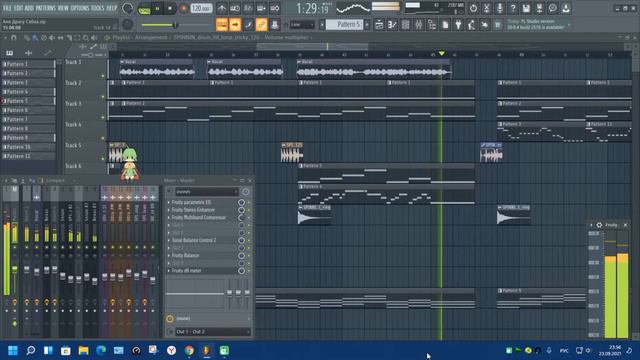Viewport: 640px width, 360px height.
Task: Toggle the metronome icon
Action: click(222, 8)
